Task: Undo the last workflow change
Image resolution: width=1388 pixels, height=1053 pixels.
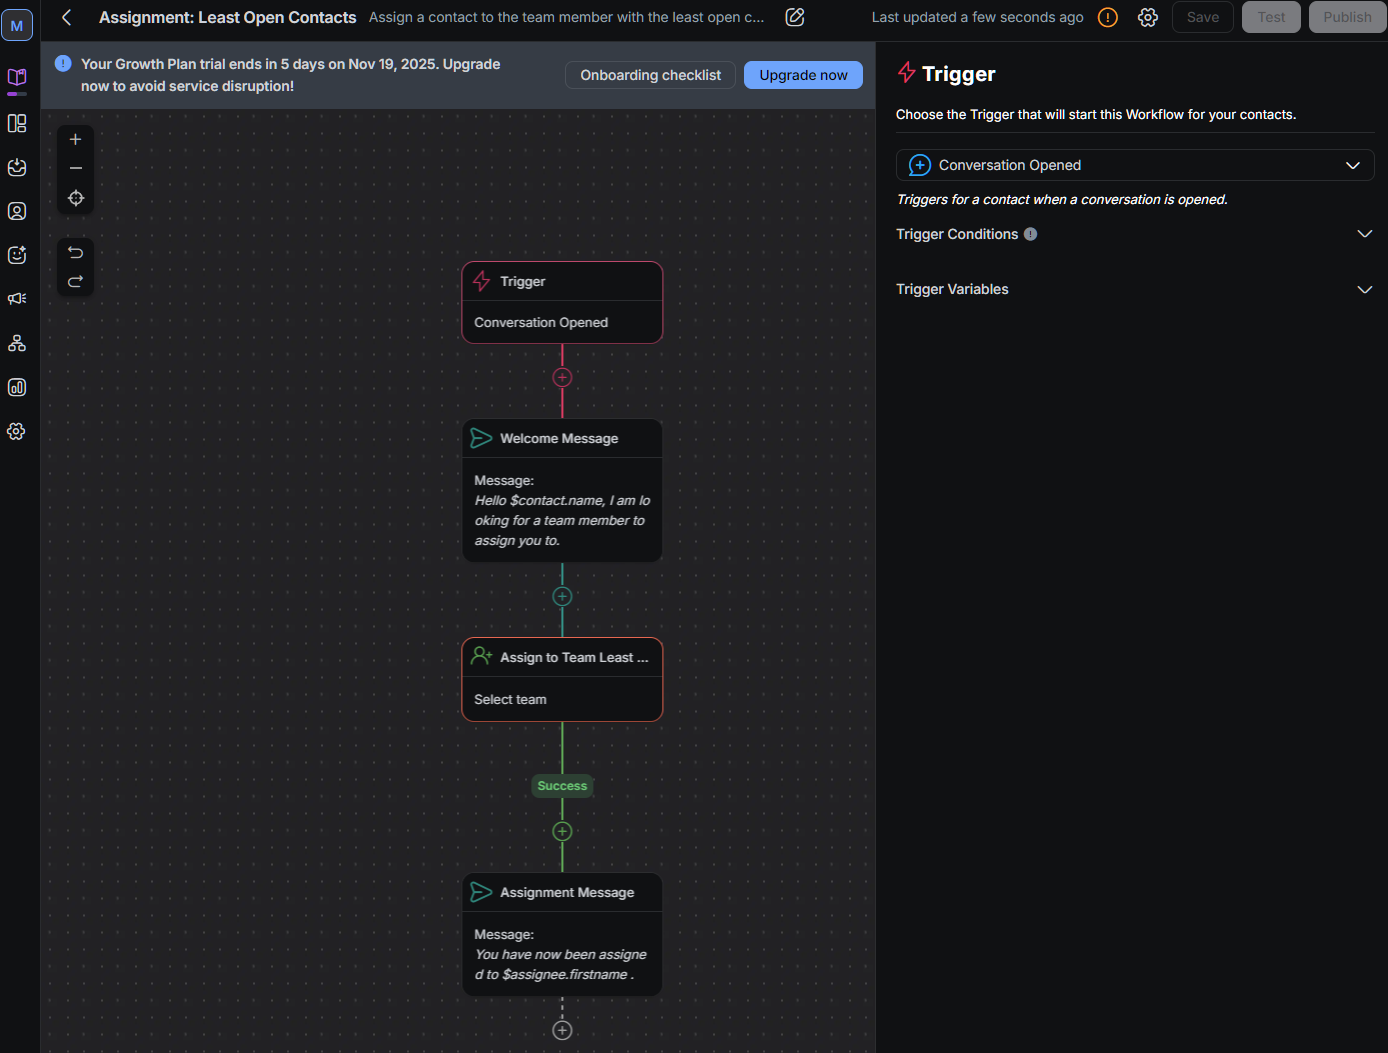Action: click(x=75, y=252)
